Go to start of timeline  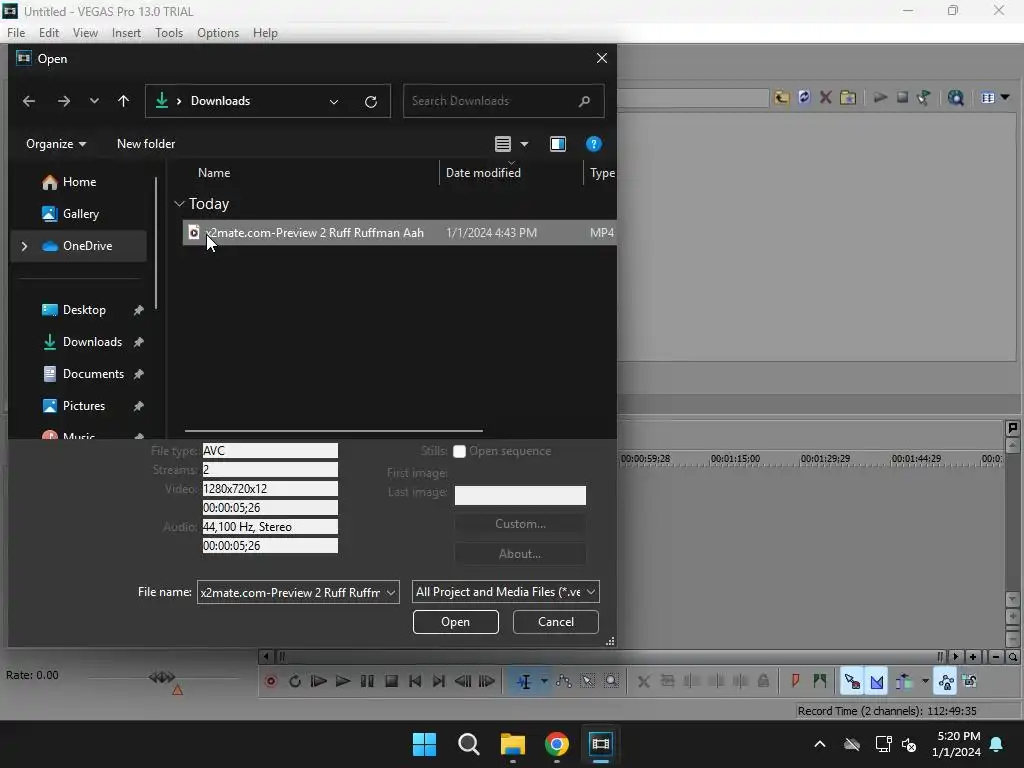pyautogui.click(x=415, y=682)
